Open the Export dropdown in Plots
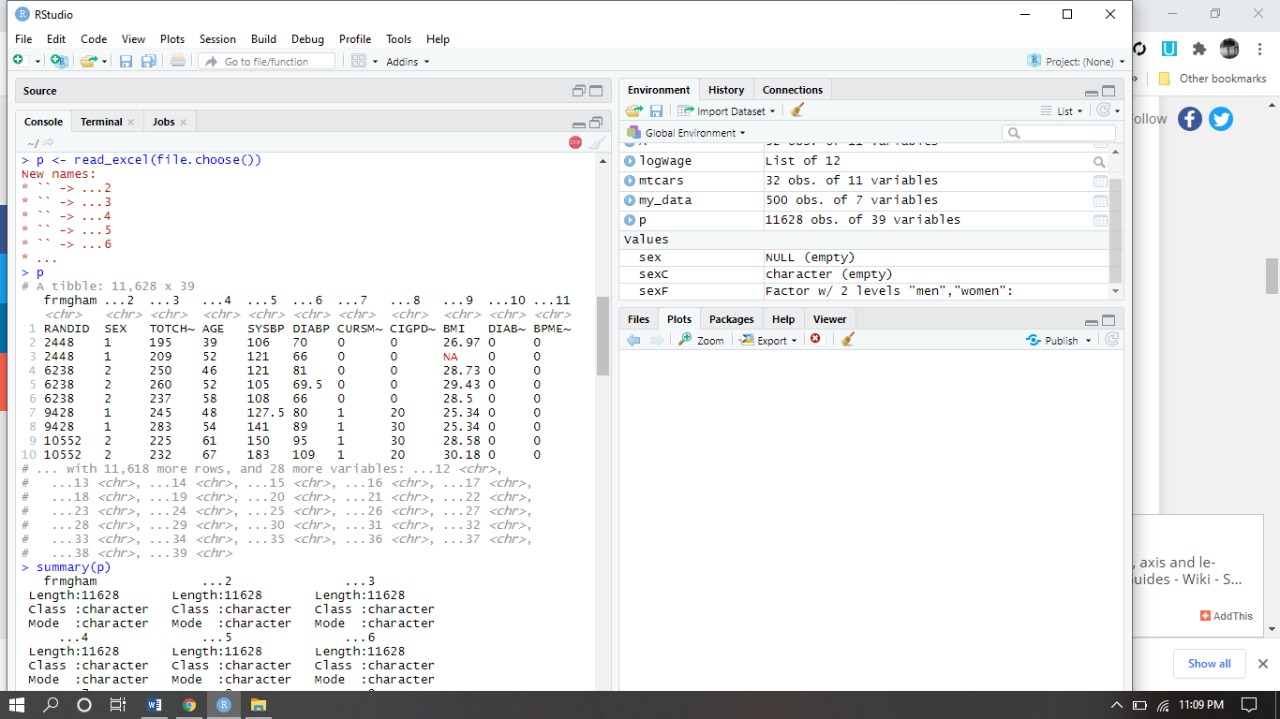Image resolution: width=1280 pixels, height=719 pixels. click(769, 340)
